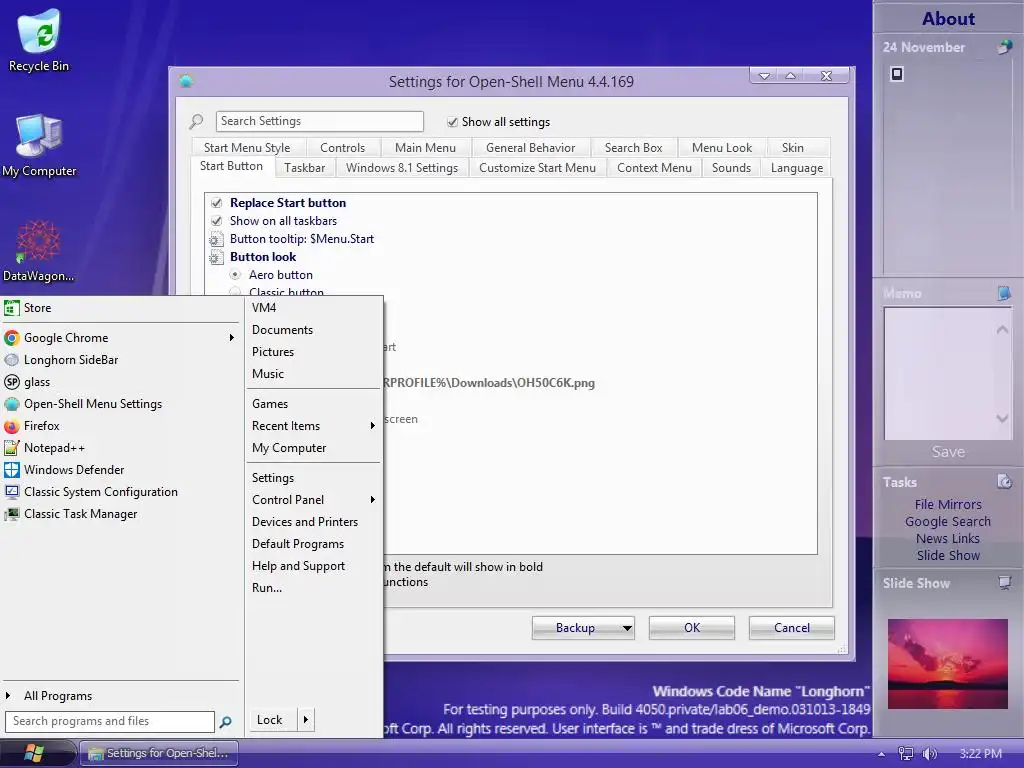The width and height of the screenshot is (1024, 768).
Task: Switch to the Controls tab
Action: pos(342,148)
